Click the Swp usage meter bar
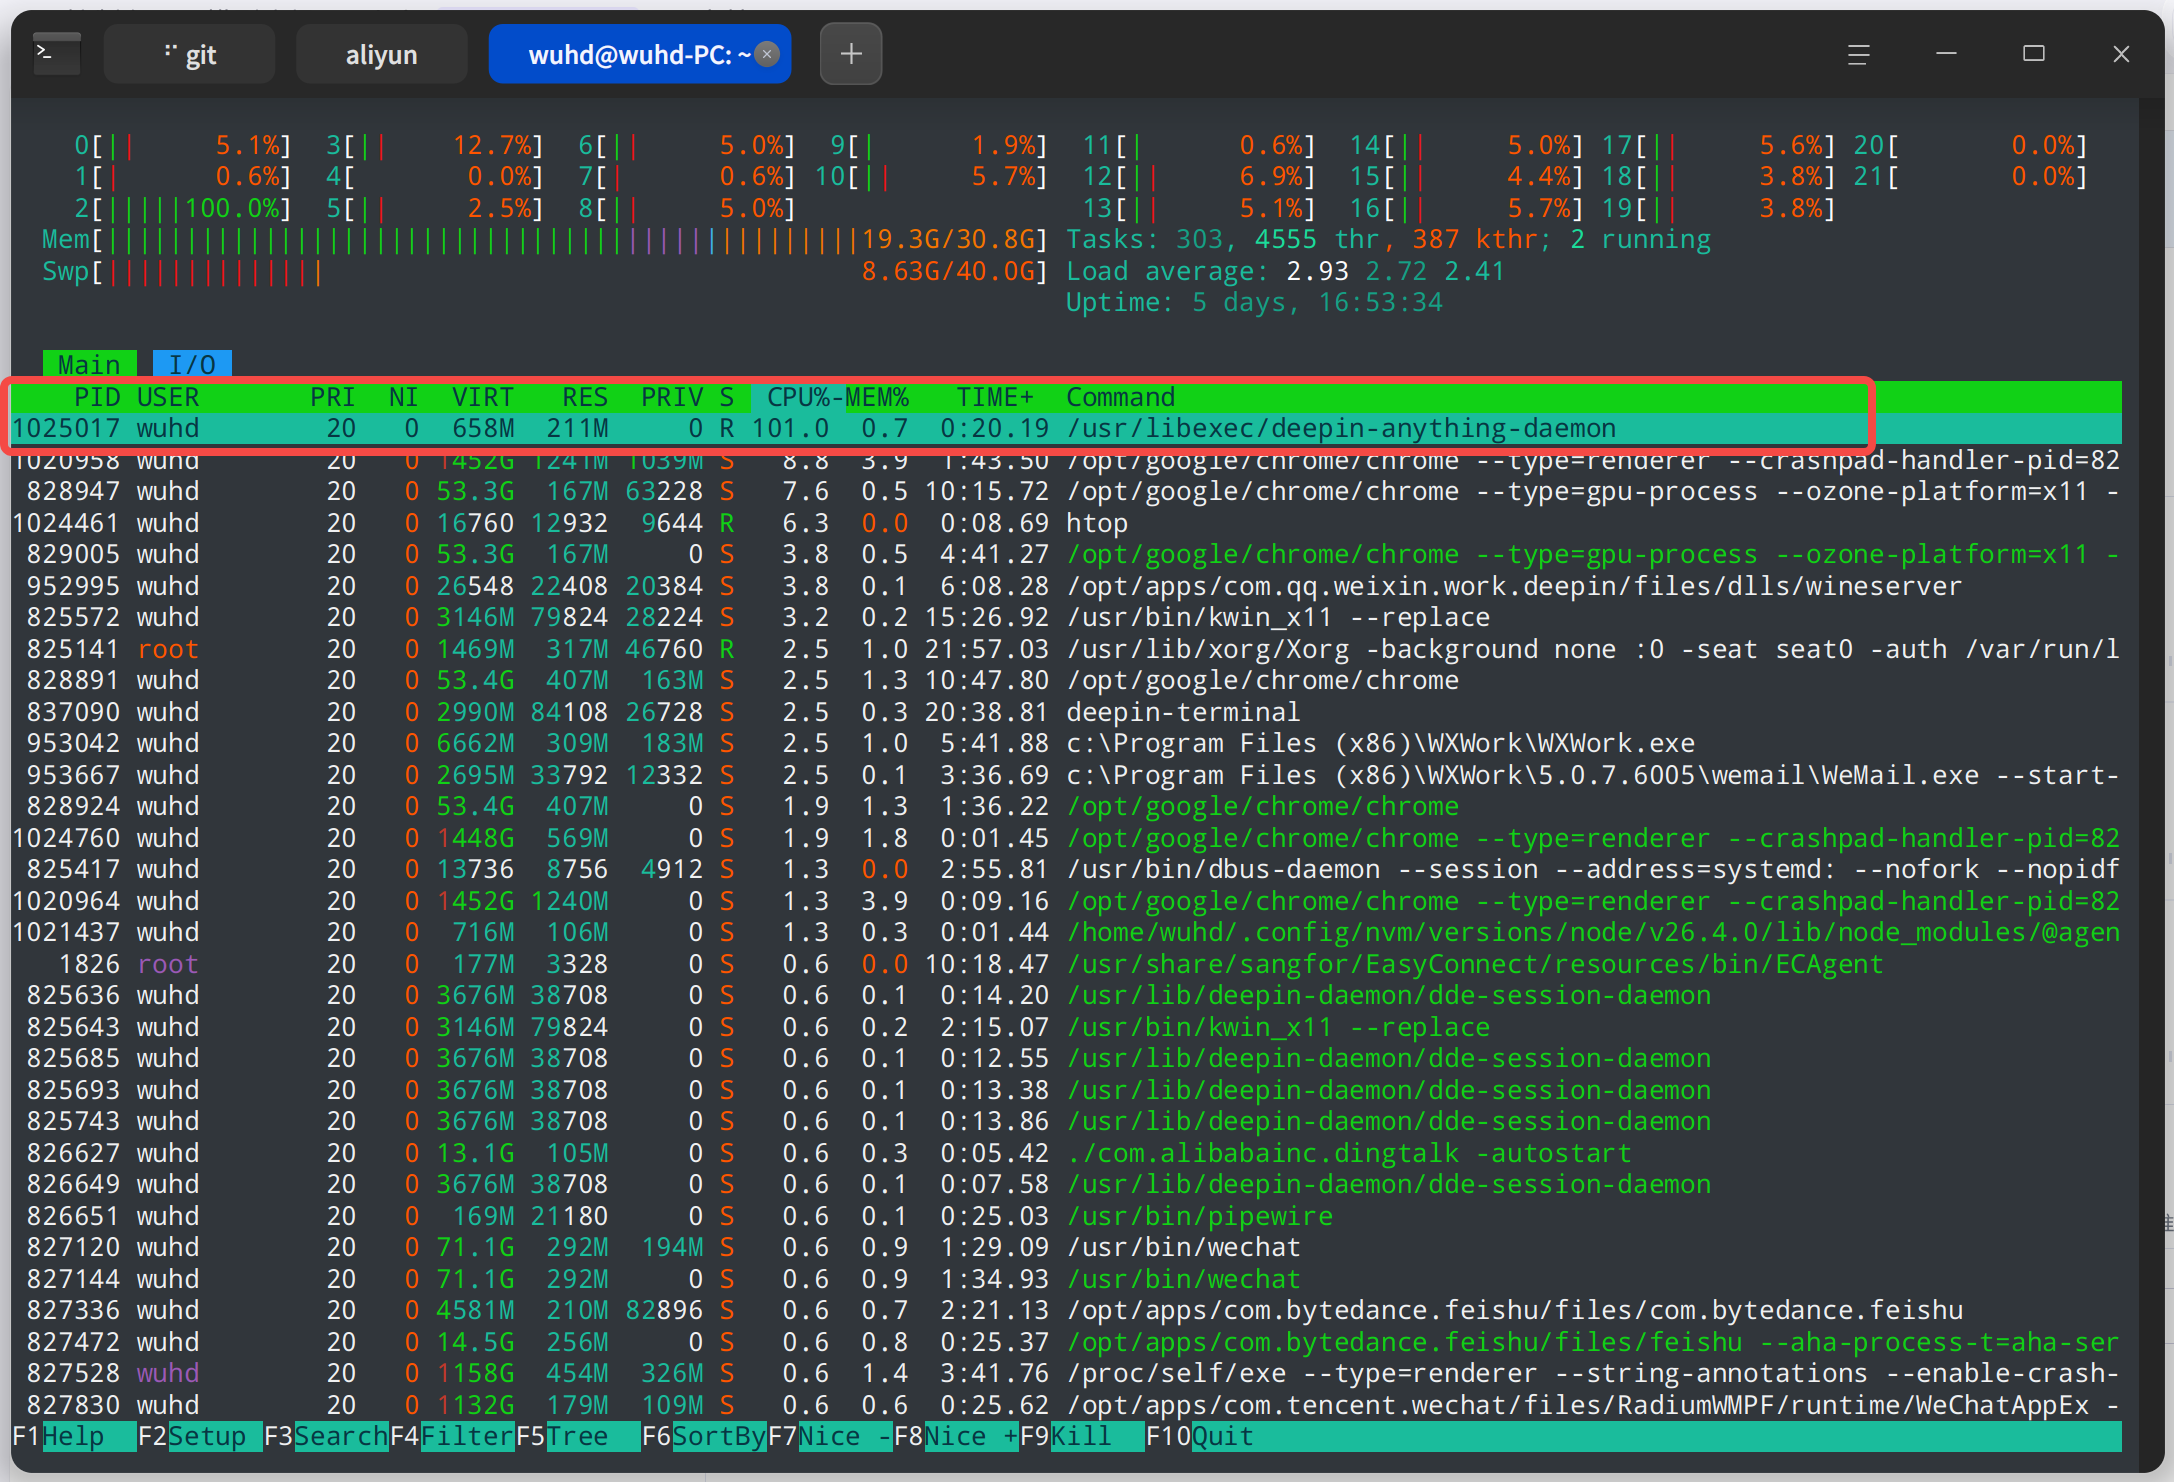The image size is (2174, 1482). click(544, 271)
